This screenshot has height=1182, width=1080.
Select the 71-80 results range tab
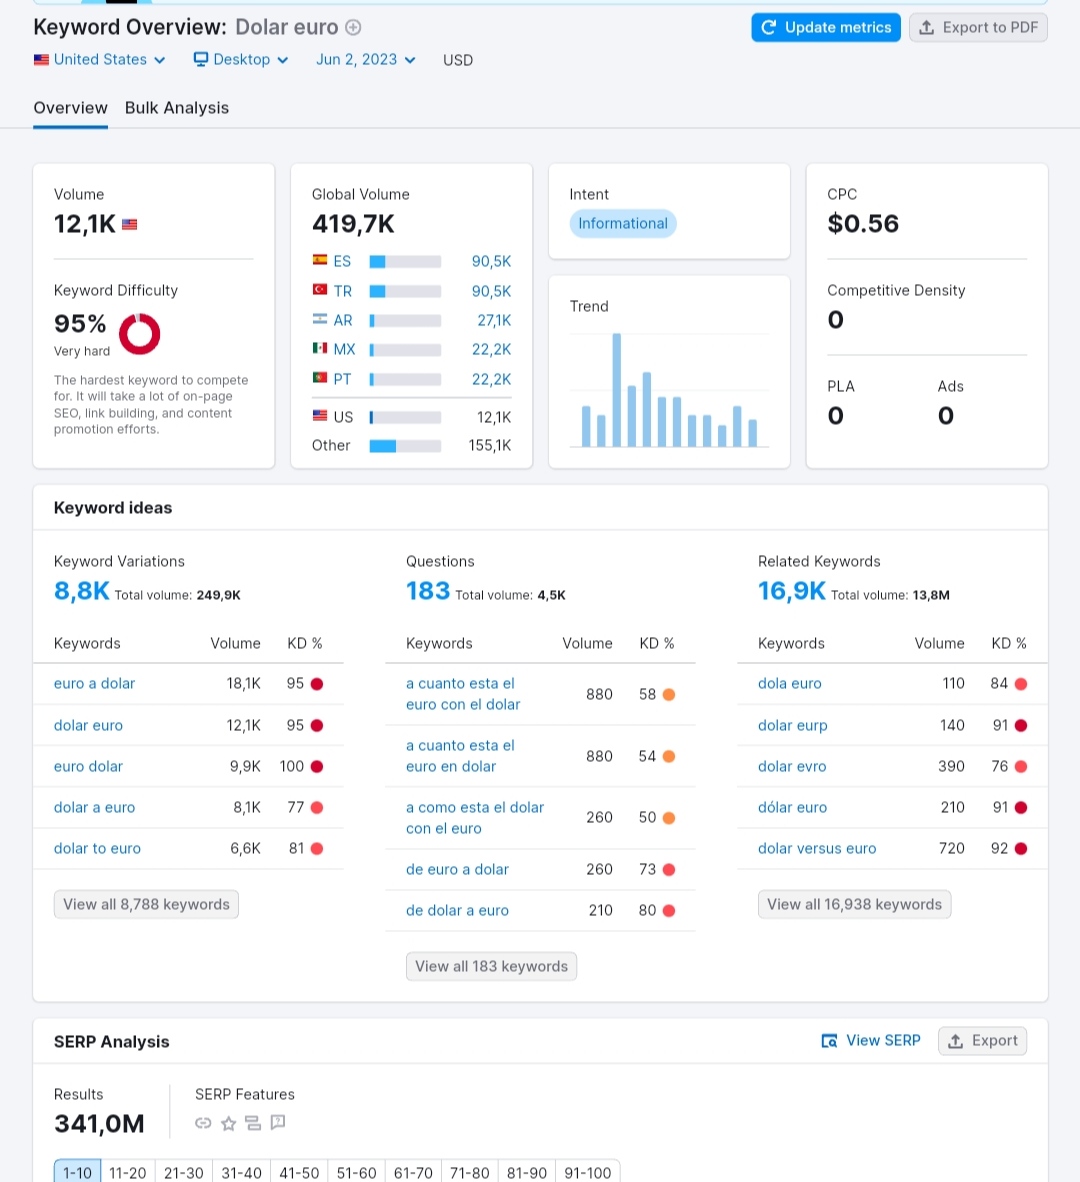click(470, 1172)
